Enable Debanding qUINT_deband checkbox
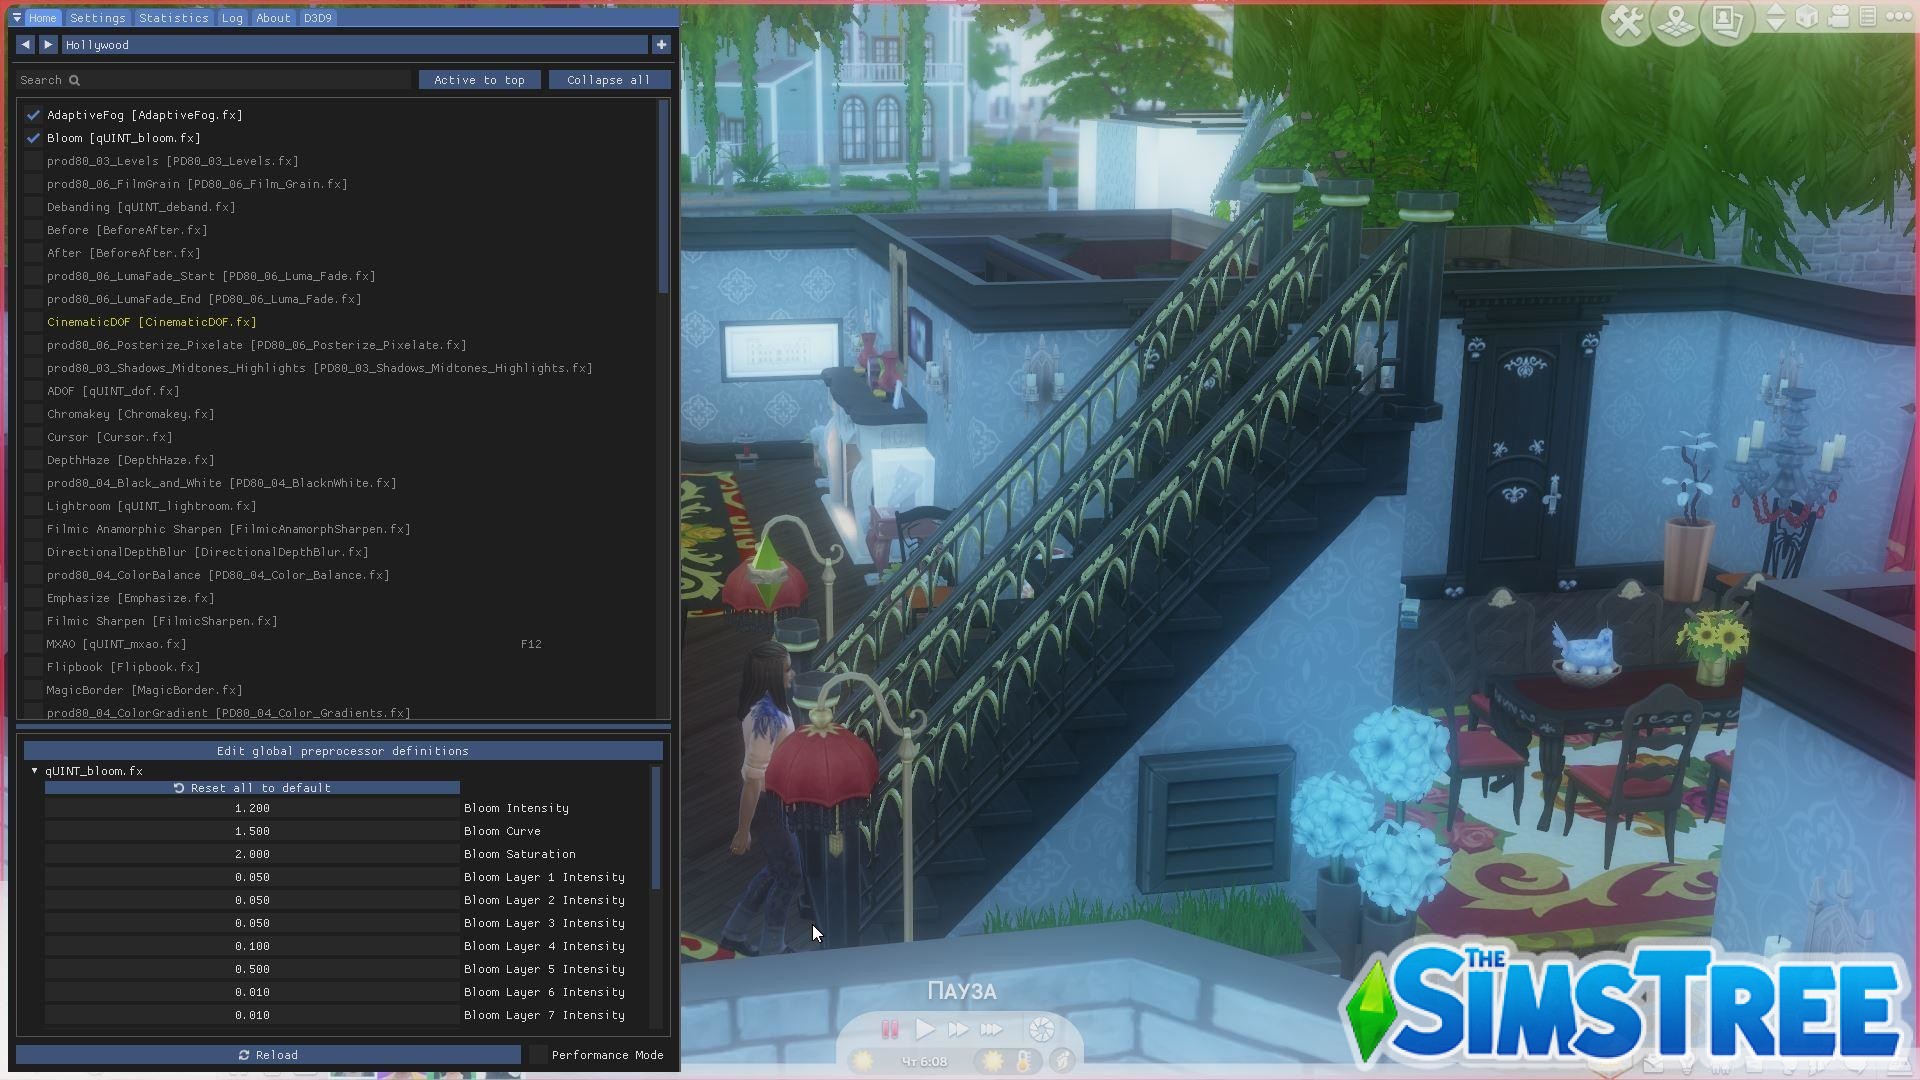1920x1080 pixels. 34,207
